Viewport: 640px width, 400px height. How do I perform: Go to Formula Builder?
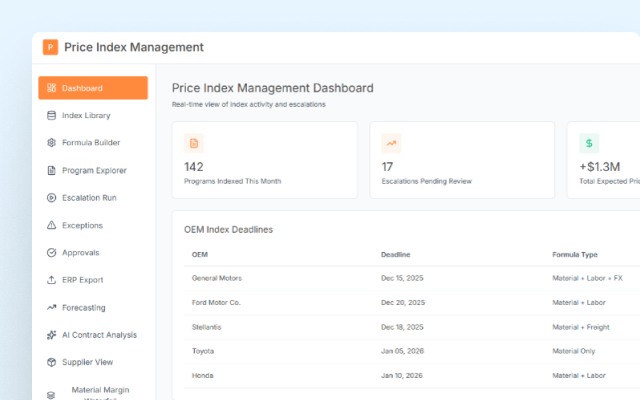coord(93,142)
